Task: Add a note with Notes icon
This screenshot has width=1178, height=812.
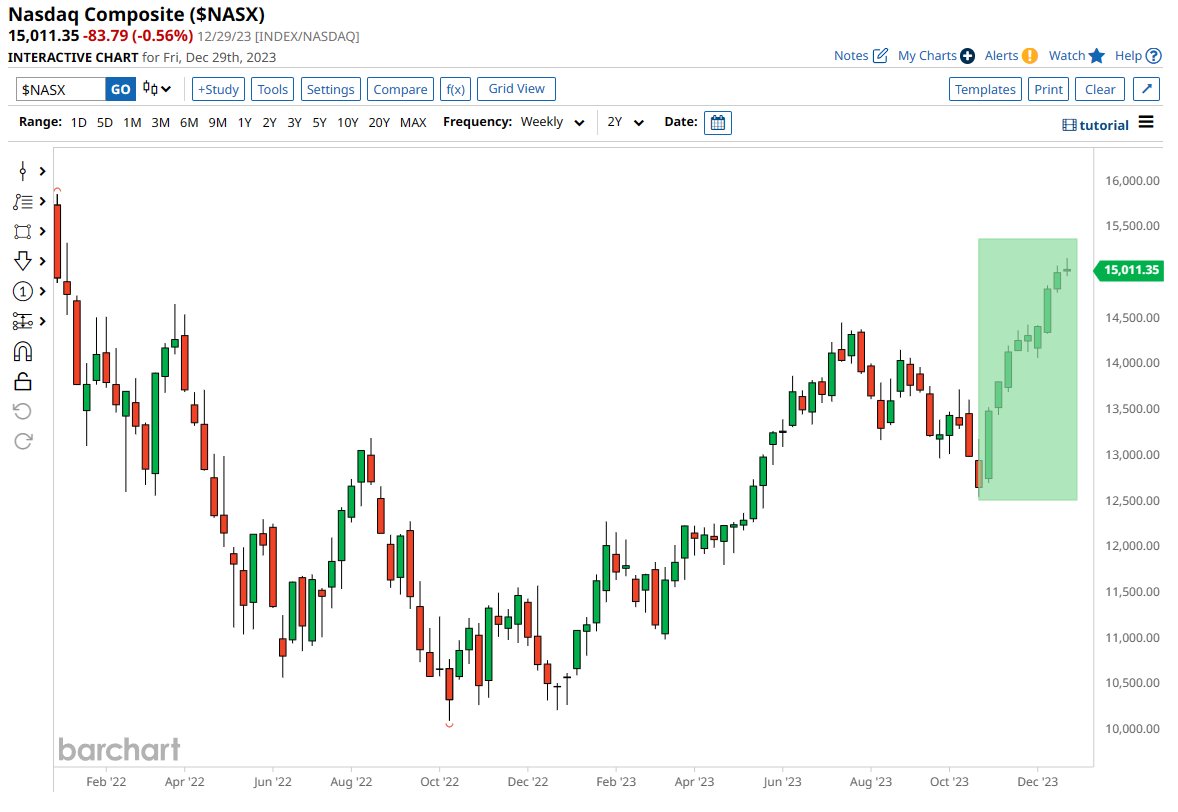Action: click(880, 56)
